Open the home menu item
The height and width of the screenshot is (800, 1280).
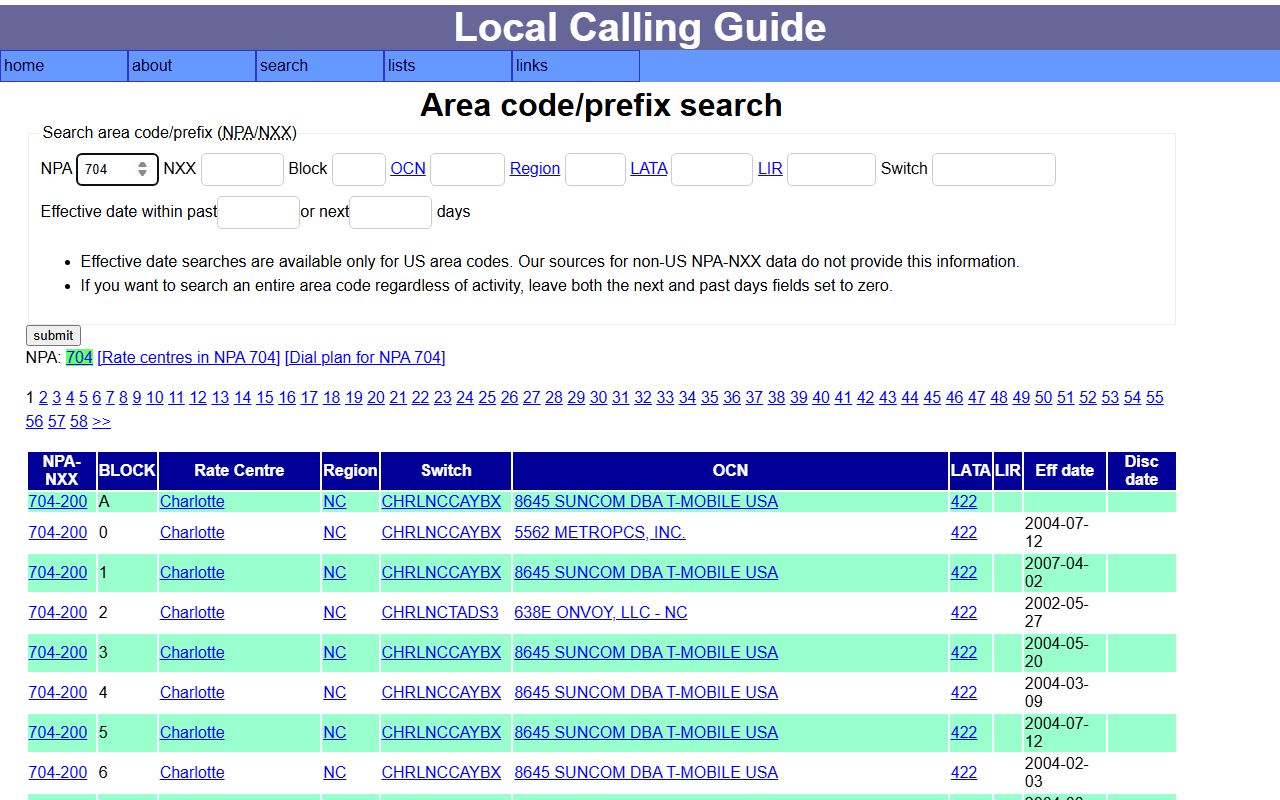coord(64,66)
